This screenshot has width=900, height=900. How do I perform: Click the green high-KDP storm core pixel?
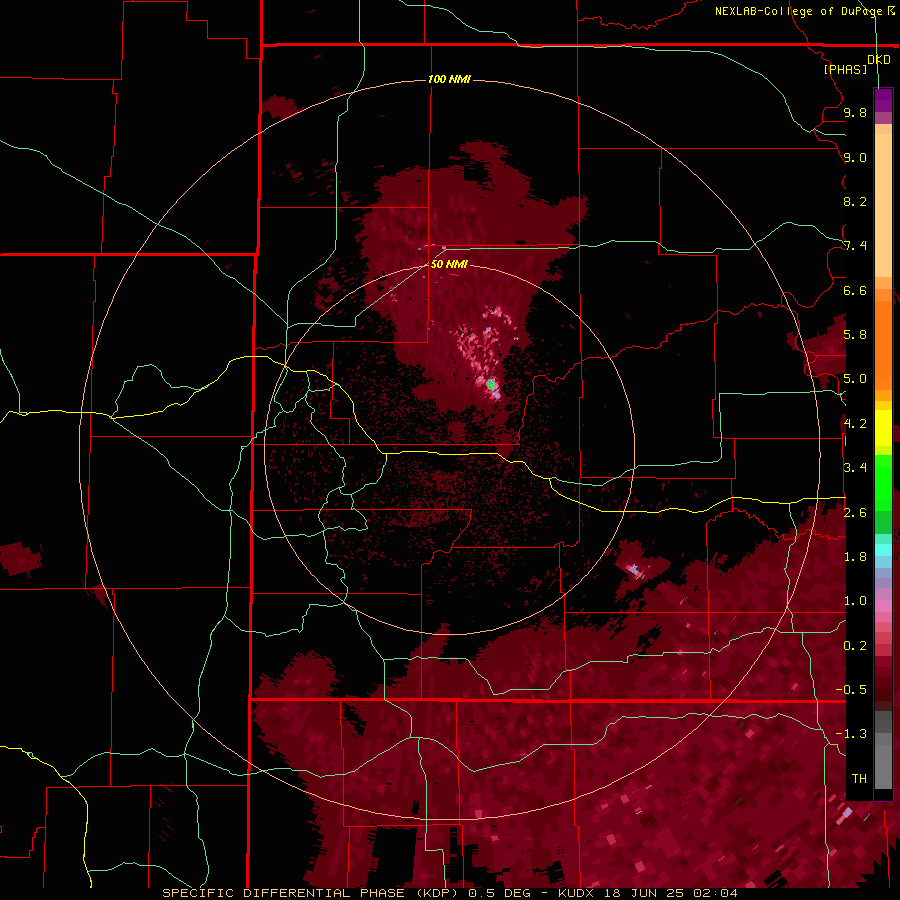491,384
